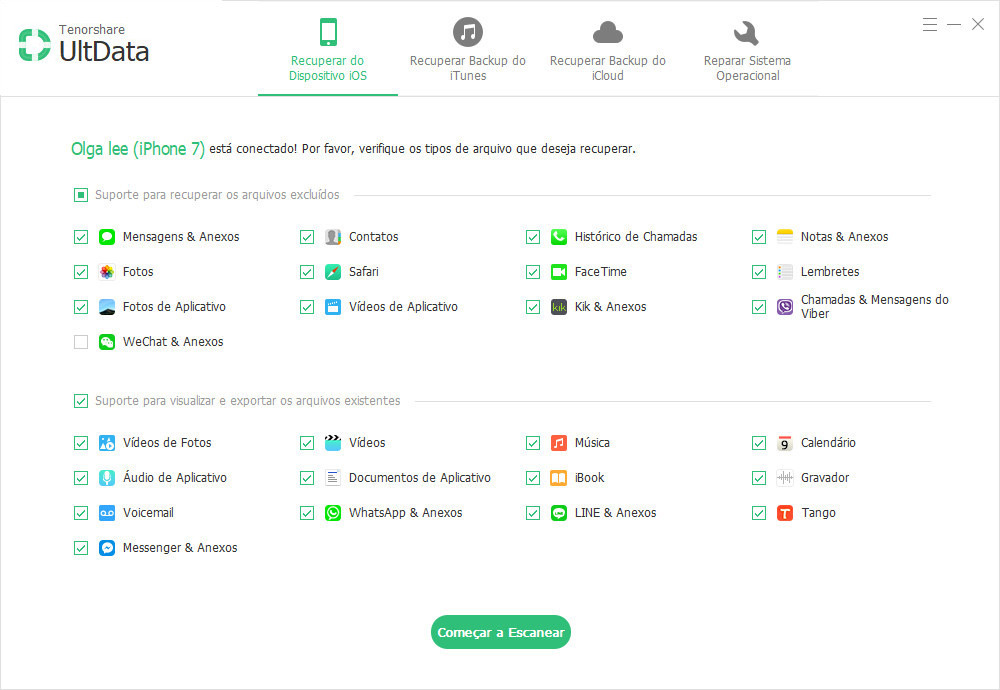
Task: Click the 'Gravador' label
Action: [825, 478]
